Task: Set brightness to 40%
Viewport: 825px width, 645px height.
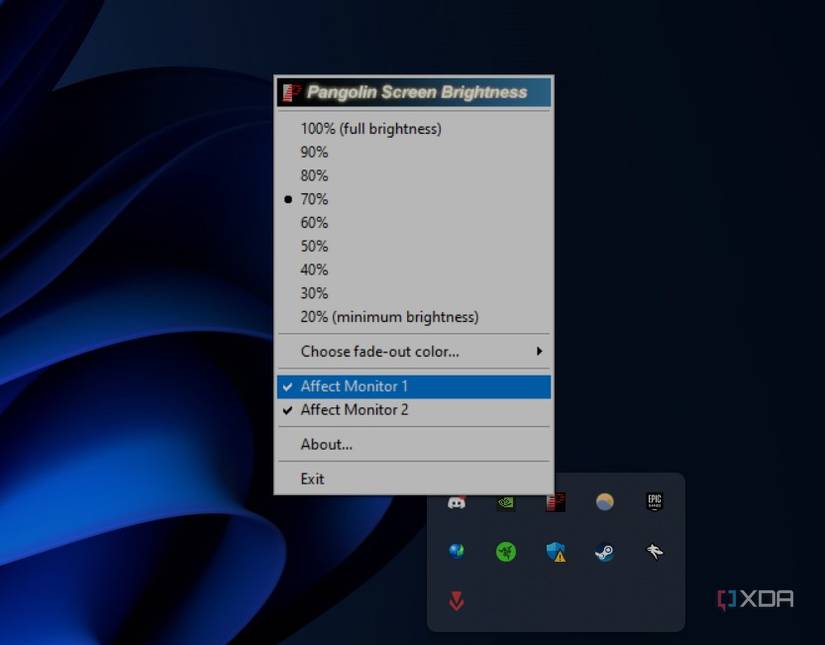Action: (x=414, y=270)
